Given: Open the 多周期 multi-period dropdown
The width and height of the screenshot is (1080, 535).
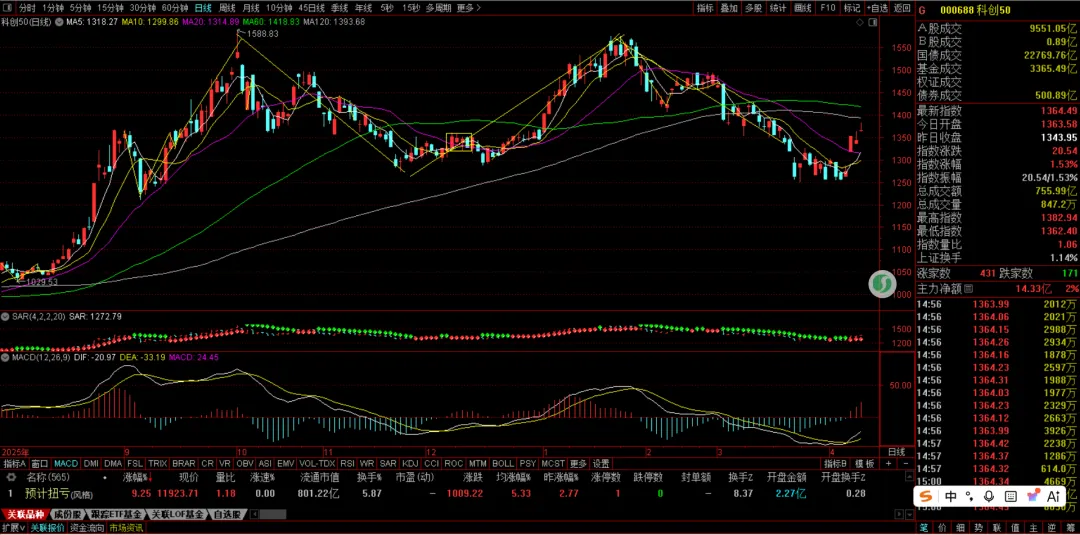Looking at the screenshot, I should (439, 8).
